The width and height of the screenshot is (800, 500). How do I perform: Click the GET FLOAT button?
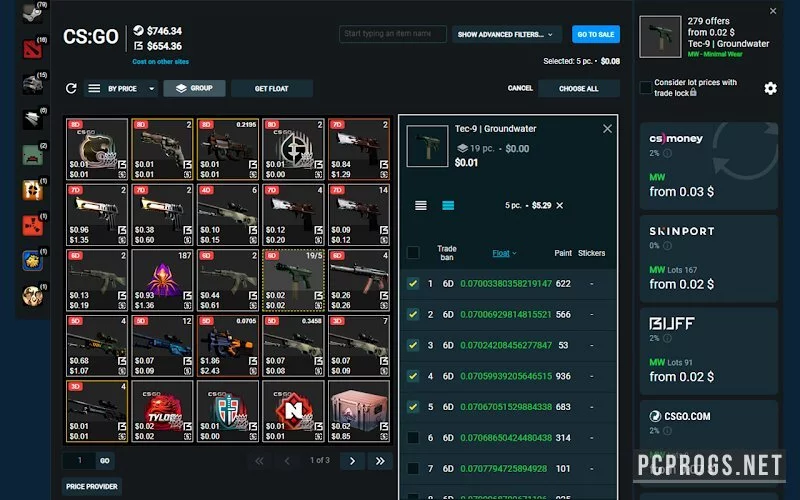[272, 89]
